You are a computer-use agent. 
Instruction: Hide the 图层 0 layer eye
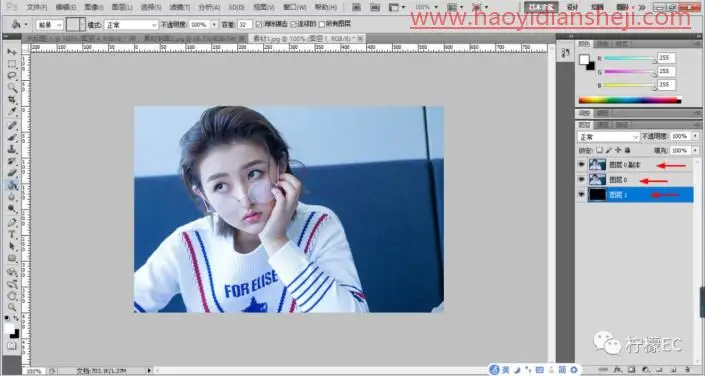(581, 180)
